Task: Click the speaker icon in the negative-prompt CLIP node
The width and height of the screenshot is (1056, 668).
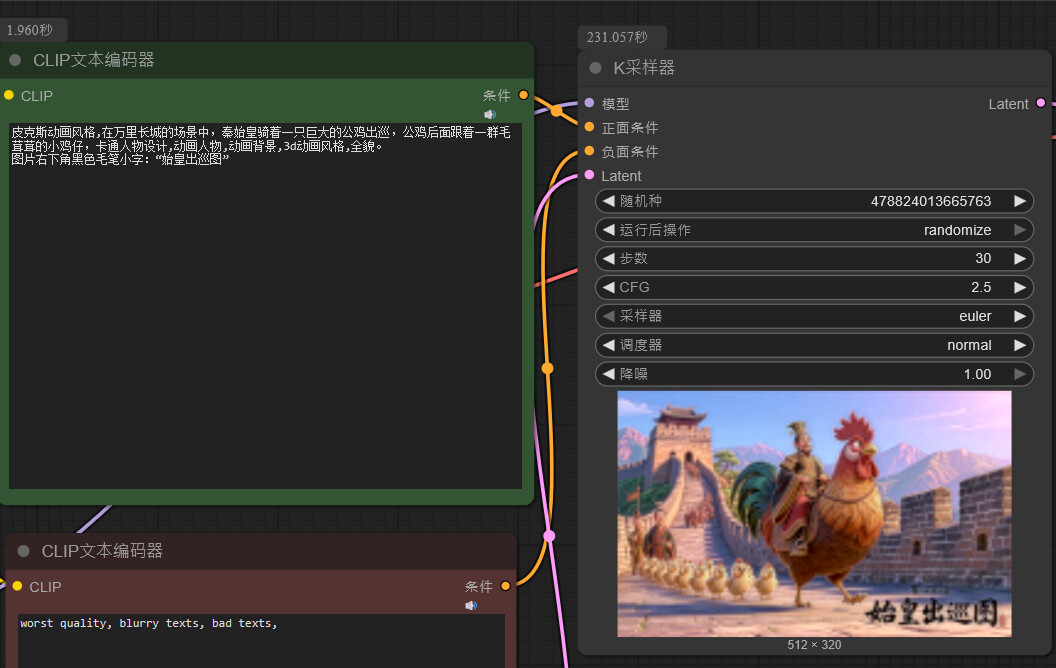Action: click(471, 605)
